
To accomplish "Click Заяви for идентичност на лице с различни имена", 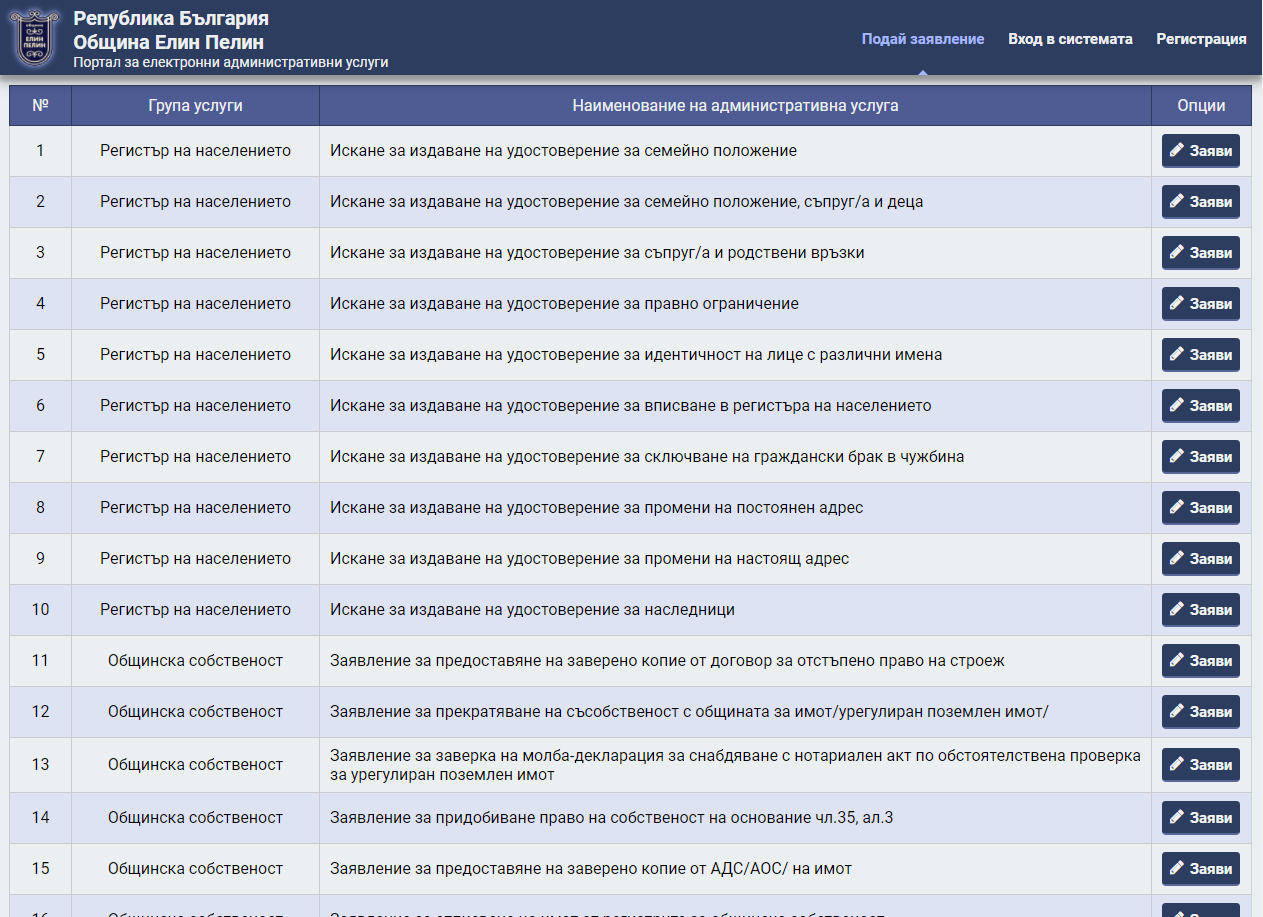I will point(1200,355).
